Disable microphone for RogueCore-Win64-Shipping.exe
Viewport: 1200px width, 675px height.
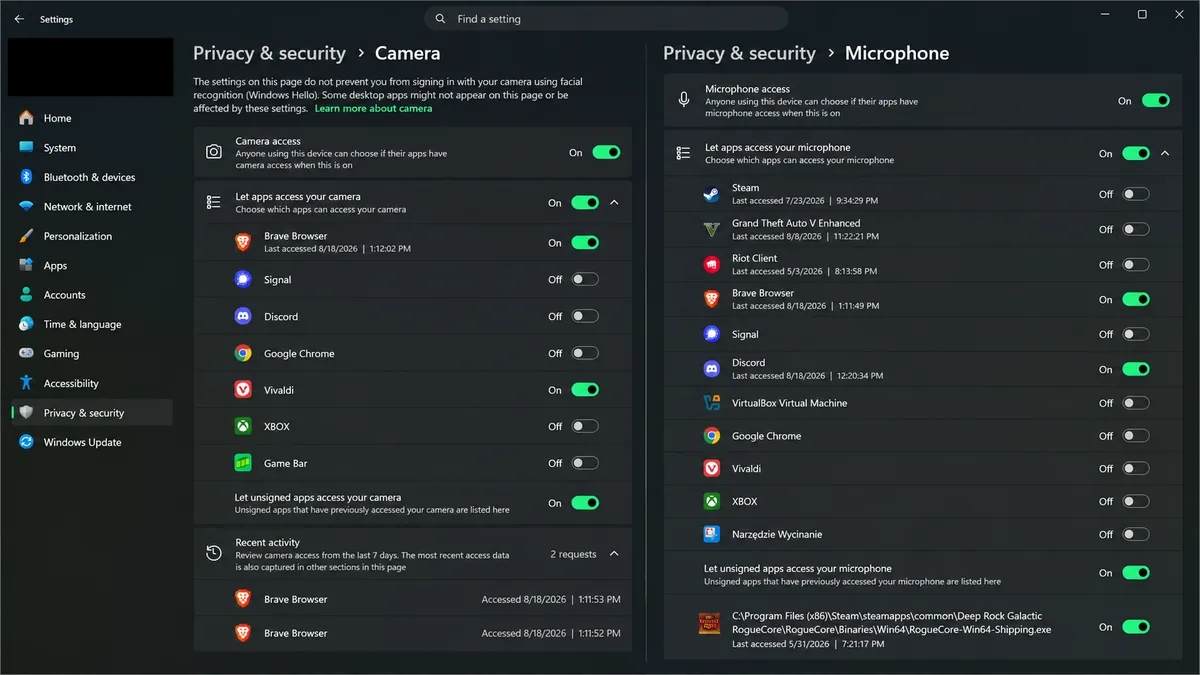tap(1136, 627)
